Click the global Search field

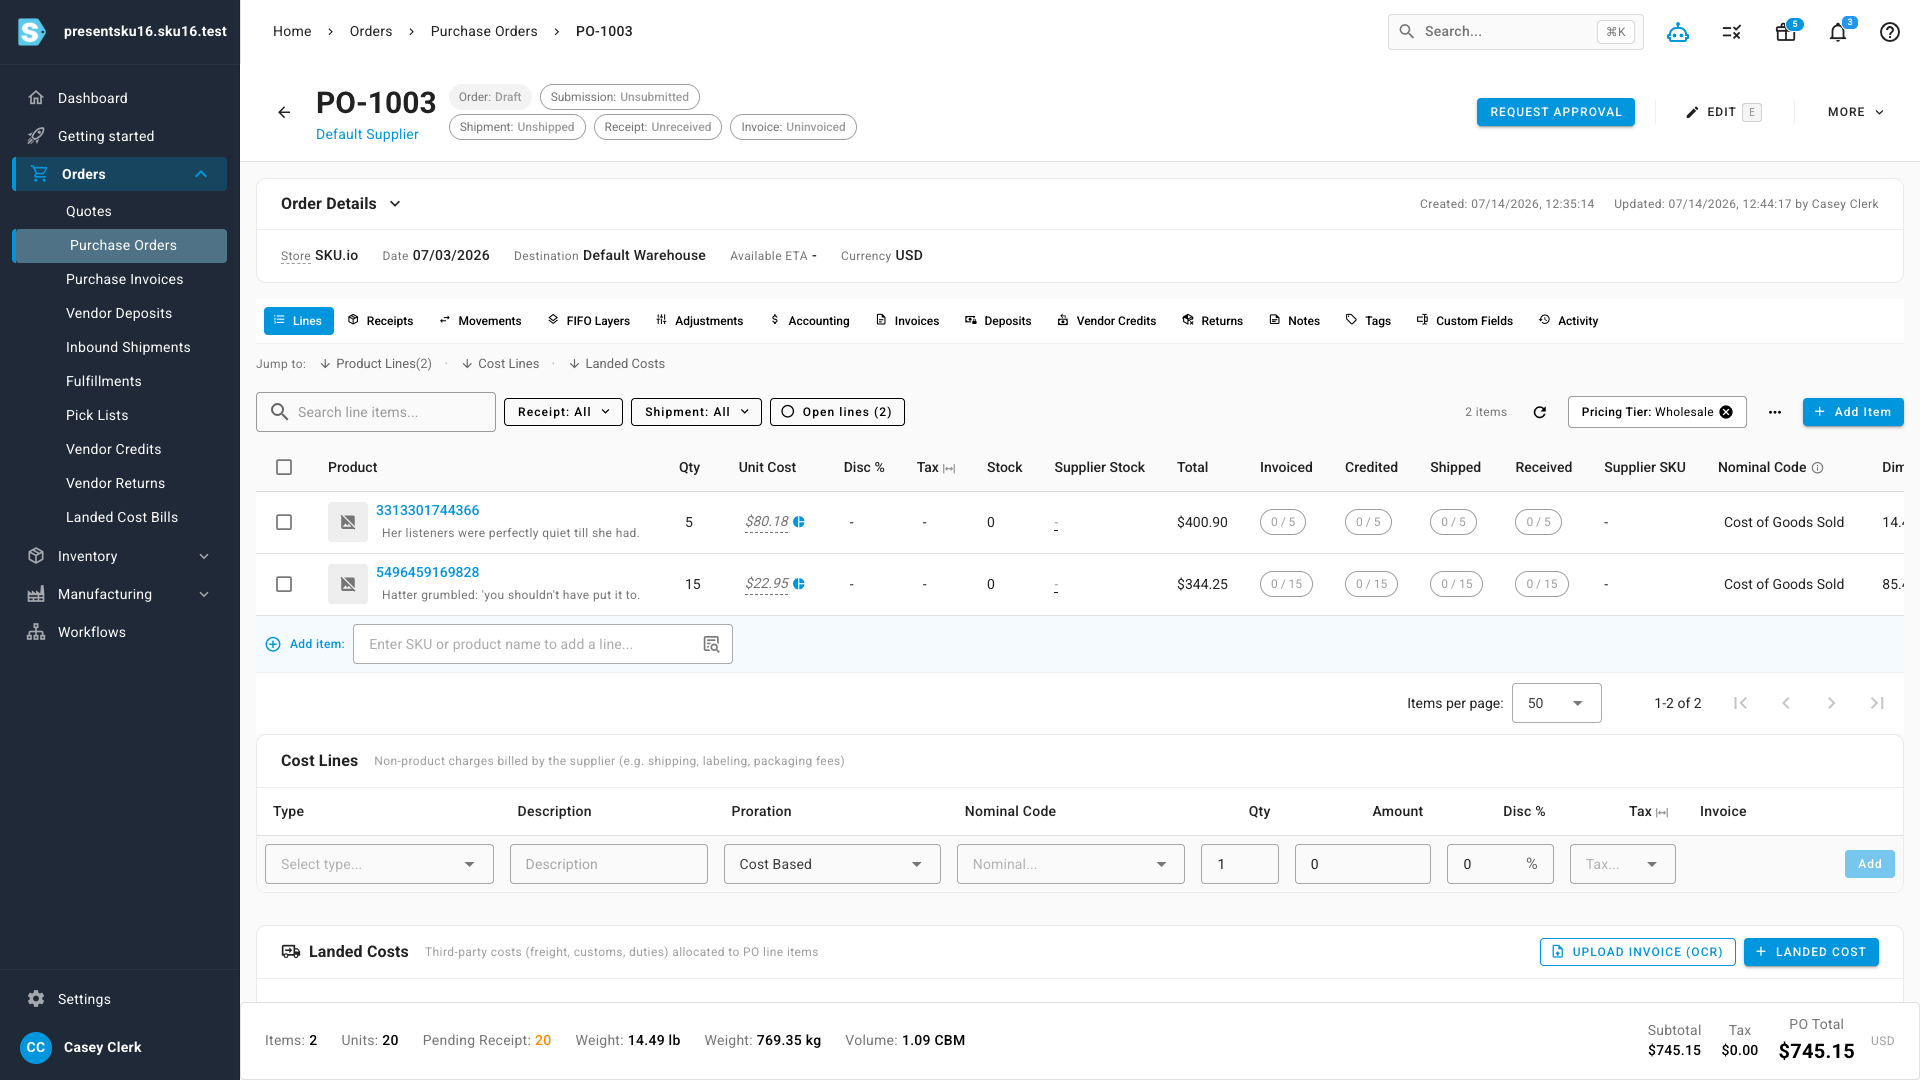click(x=1515, y=32)
